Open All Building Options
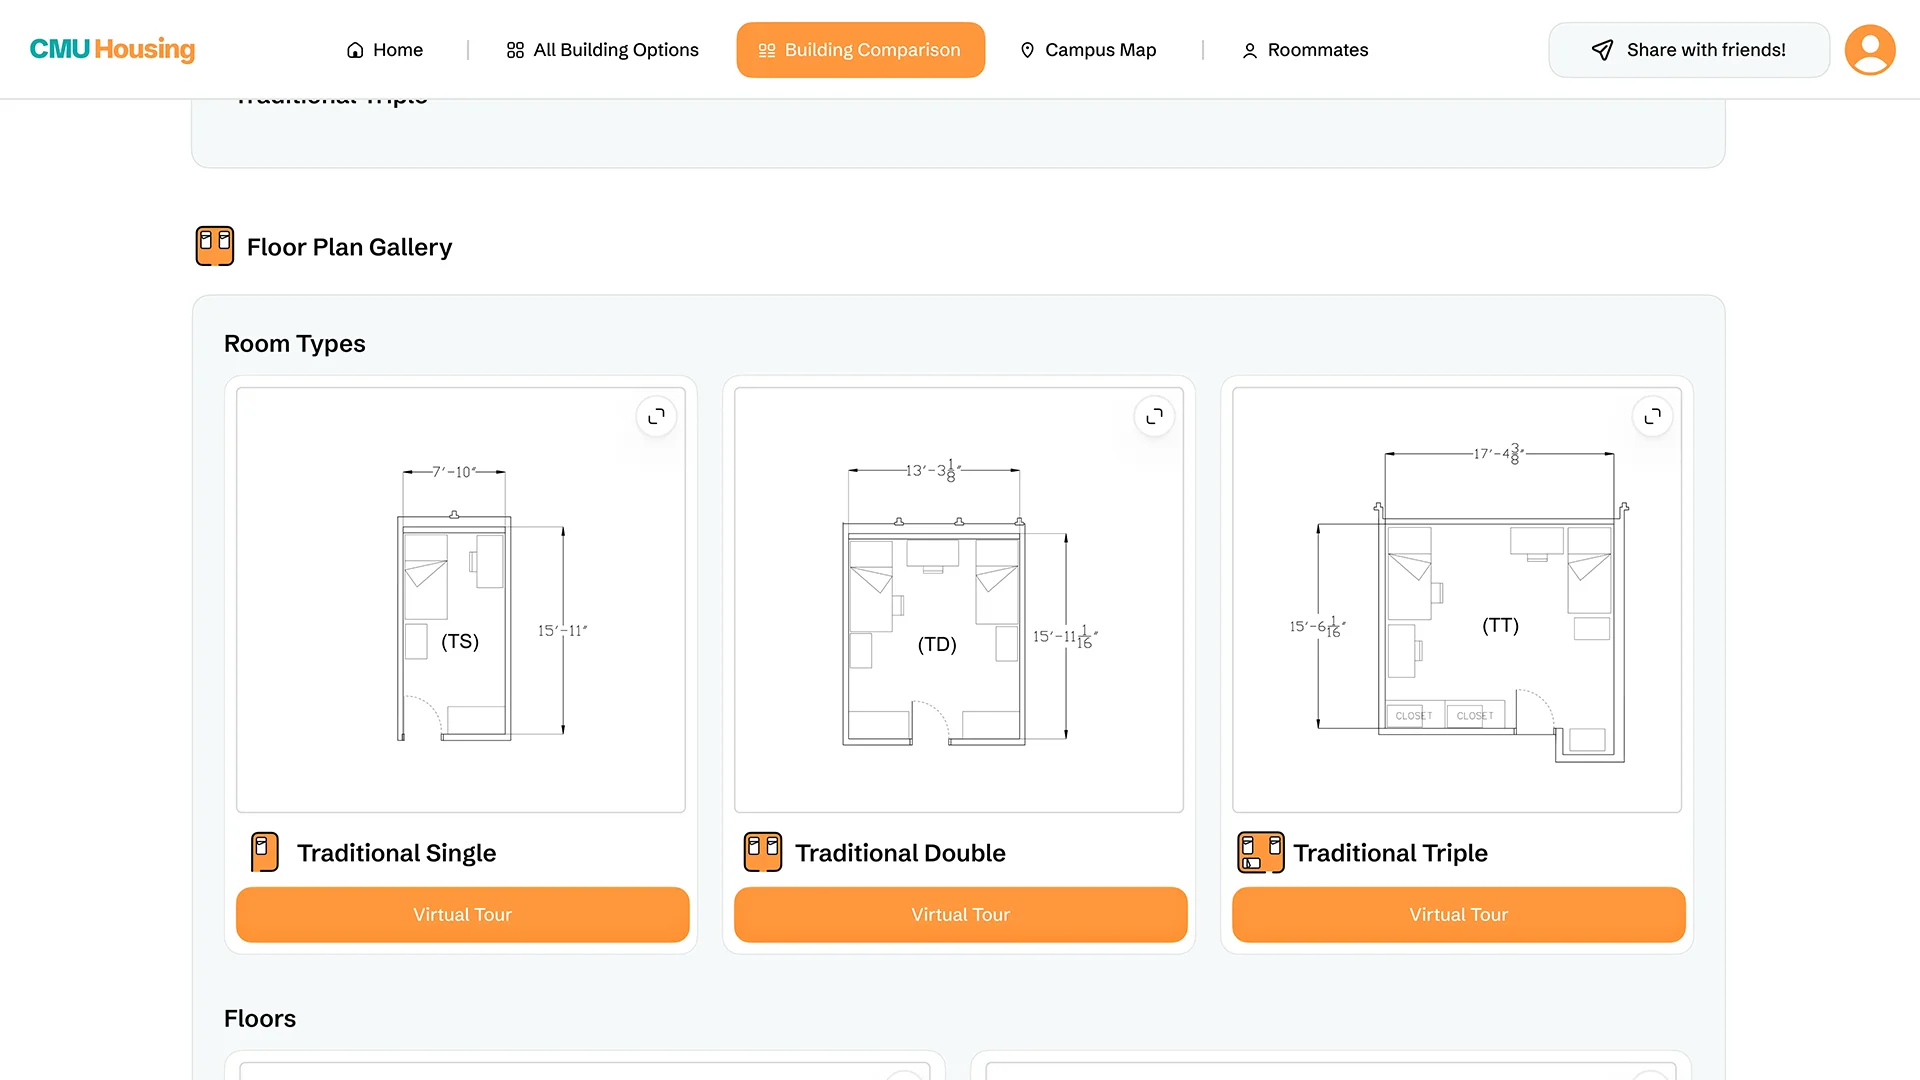 click(x=602, y=50)
